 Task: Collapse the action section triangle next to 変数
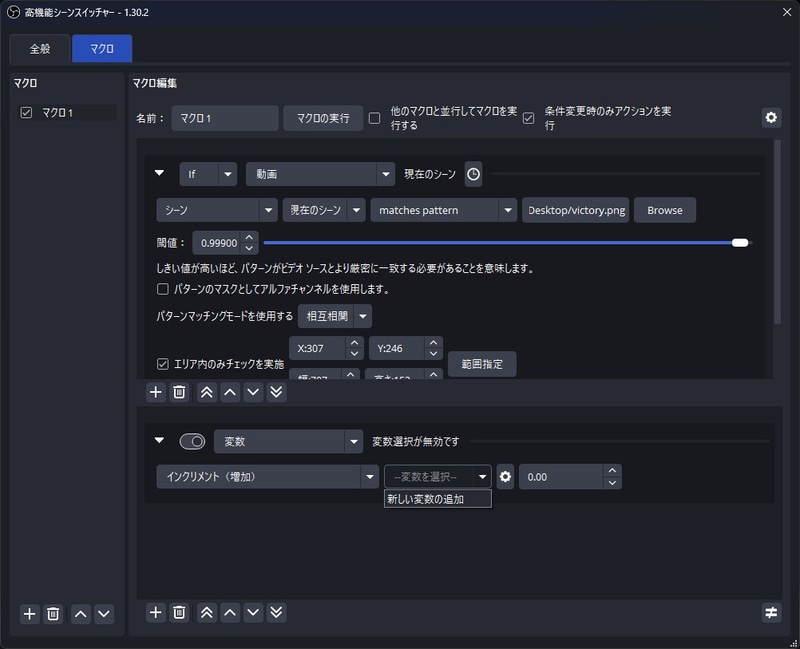pyautogui.click(x=159, y=440)
